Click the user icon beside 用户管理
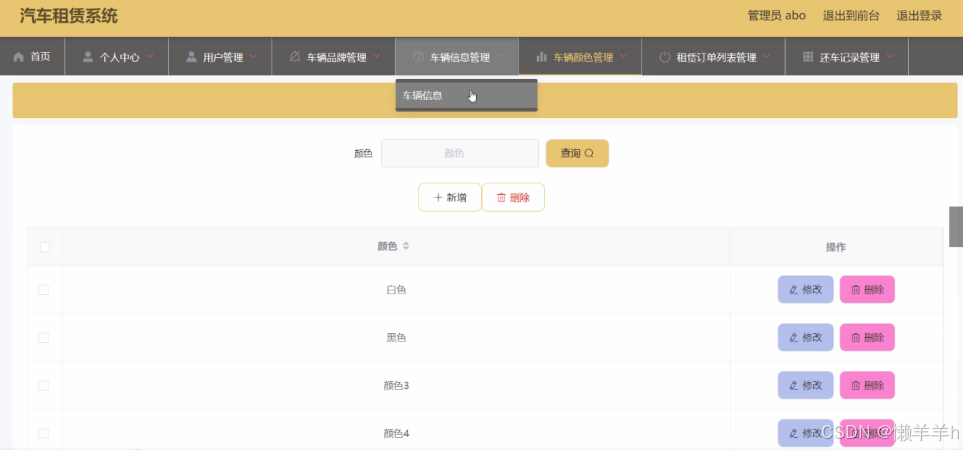This screenshot has height=450, width=963. point(191,57)
